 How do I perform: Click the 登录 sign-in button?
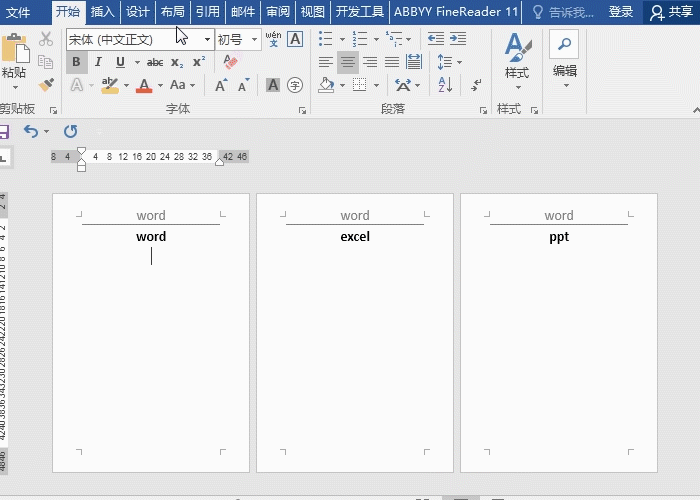pyautogui.click(x=621, y=12)
